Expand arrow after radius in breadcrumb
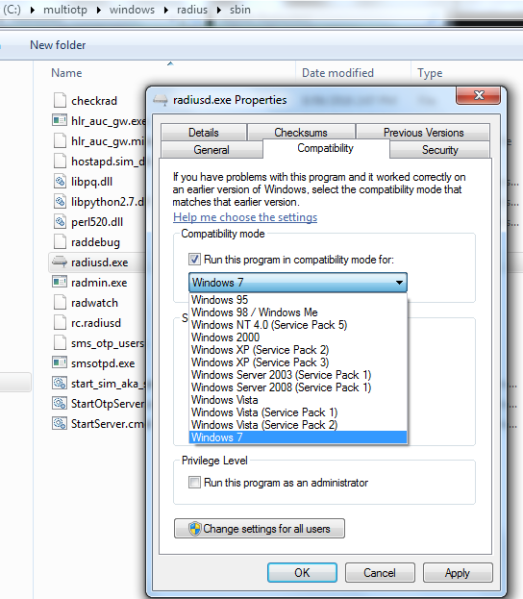 [x=219, y=10]
